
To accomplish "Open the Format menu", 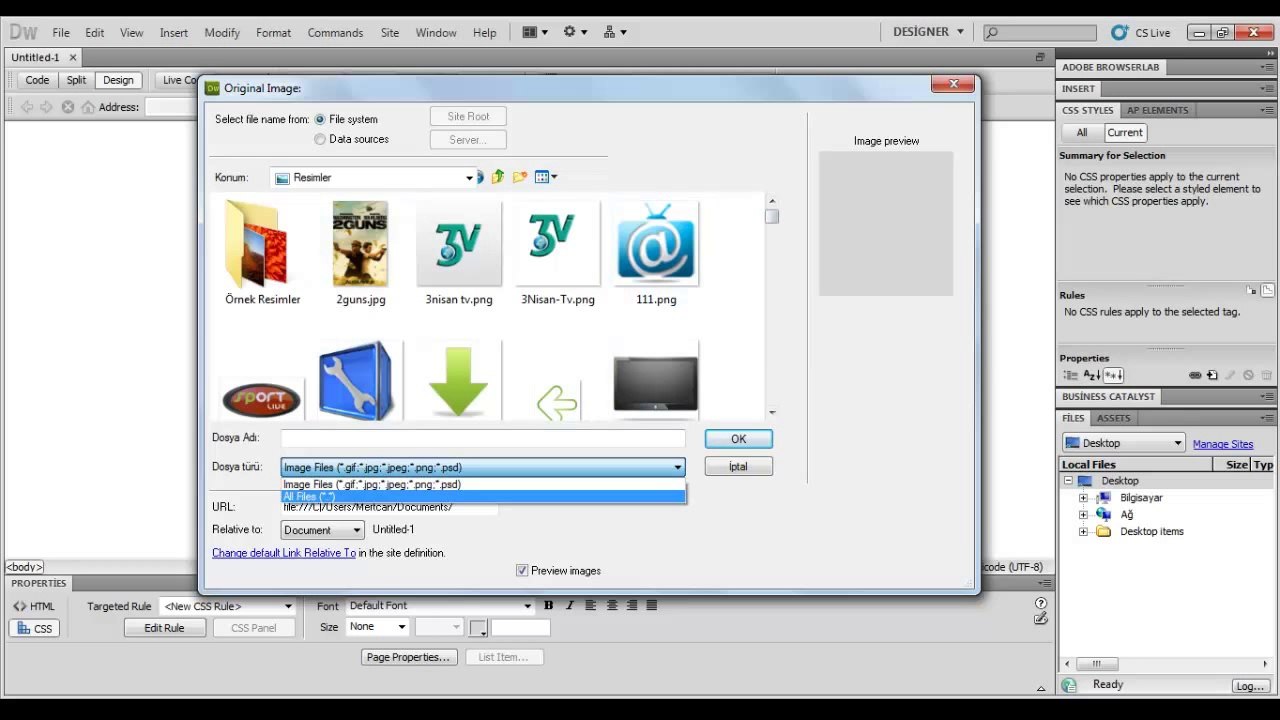I will [273, 32].
